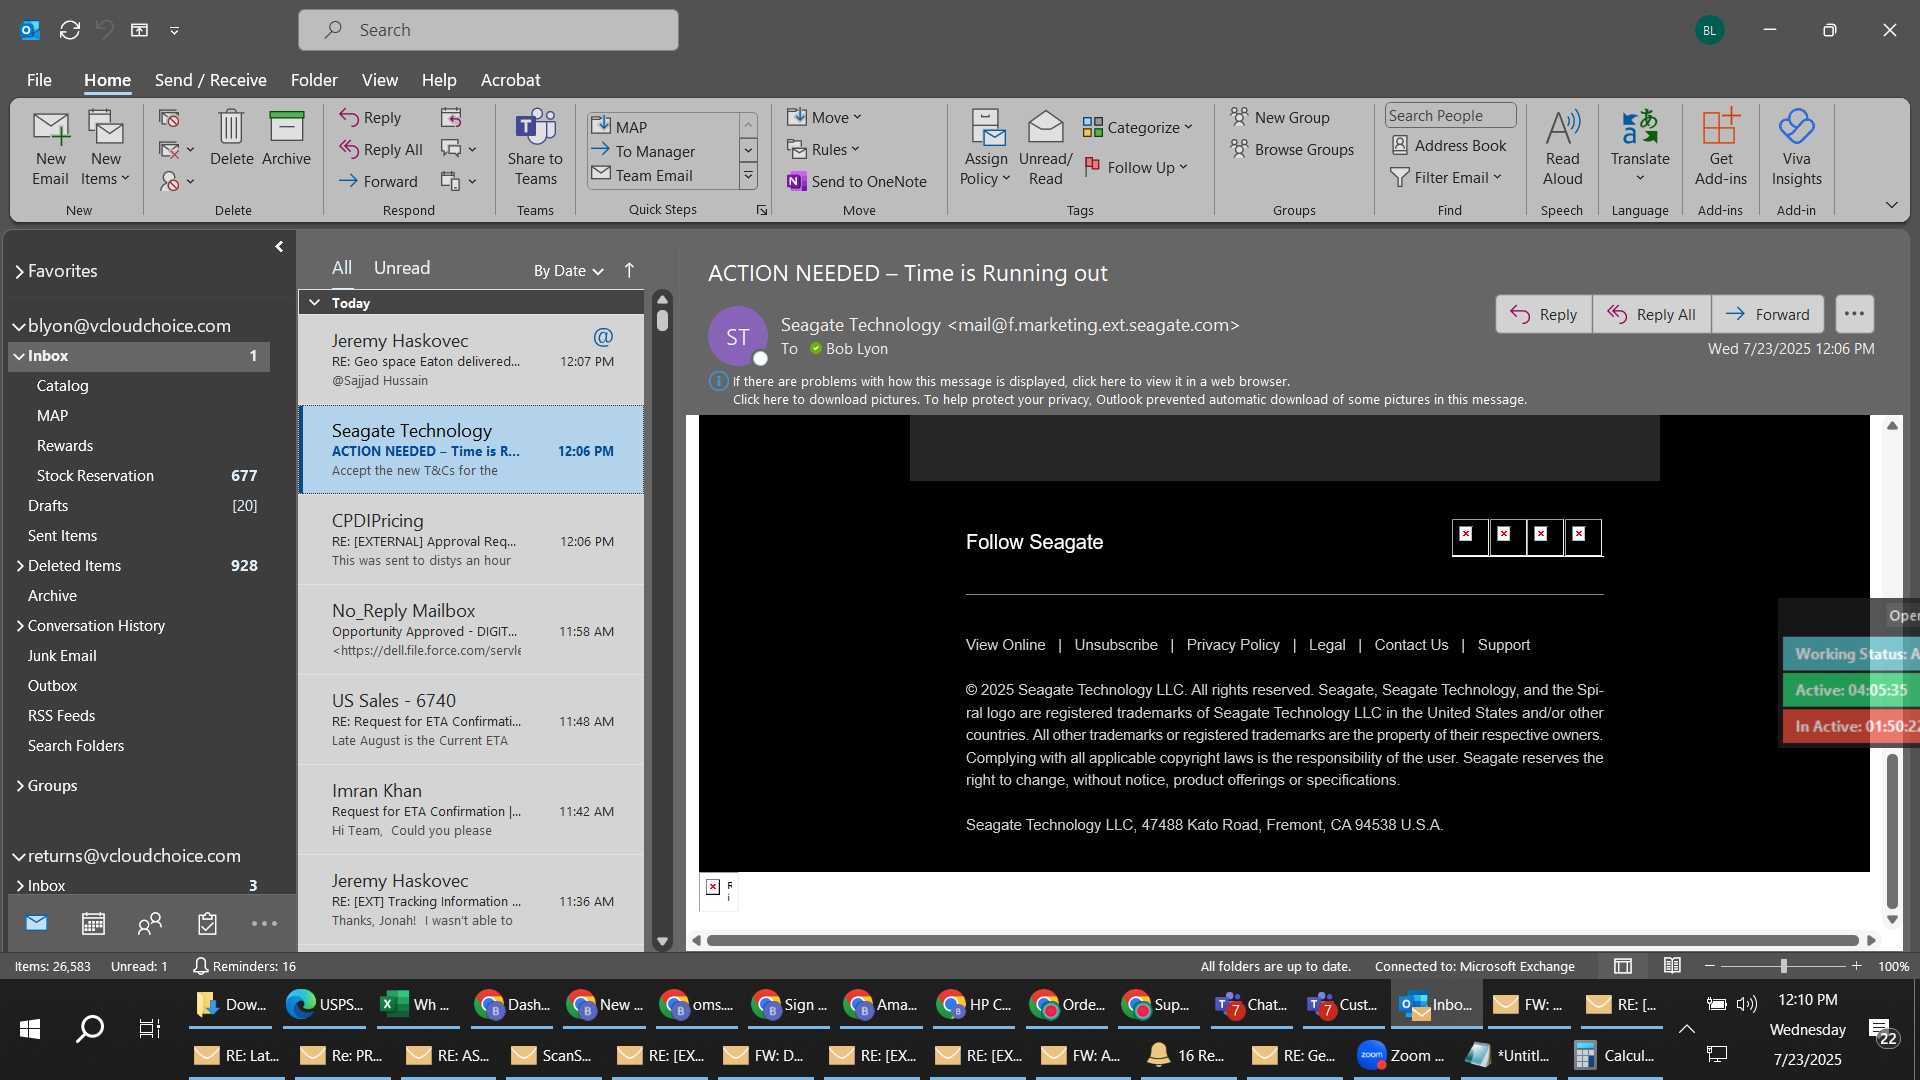
Task: Switch to Reading view in status bar
Action: tap(1672, 966)
